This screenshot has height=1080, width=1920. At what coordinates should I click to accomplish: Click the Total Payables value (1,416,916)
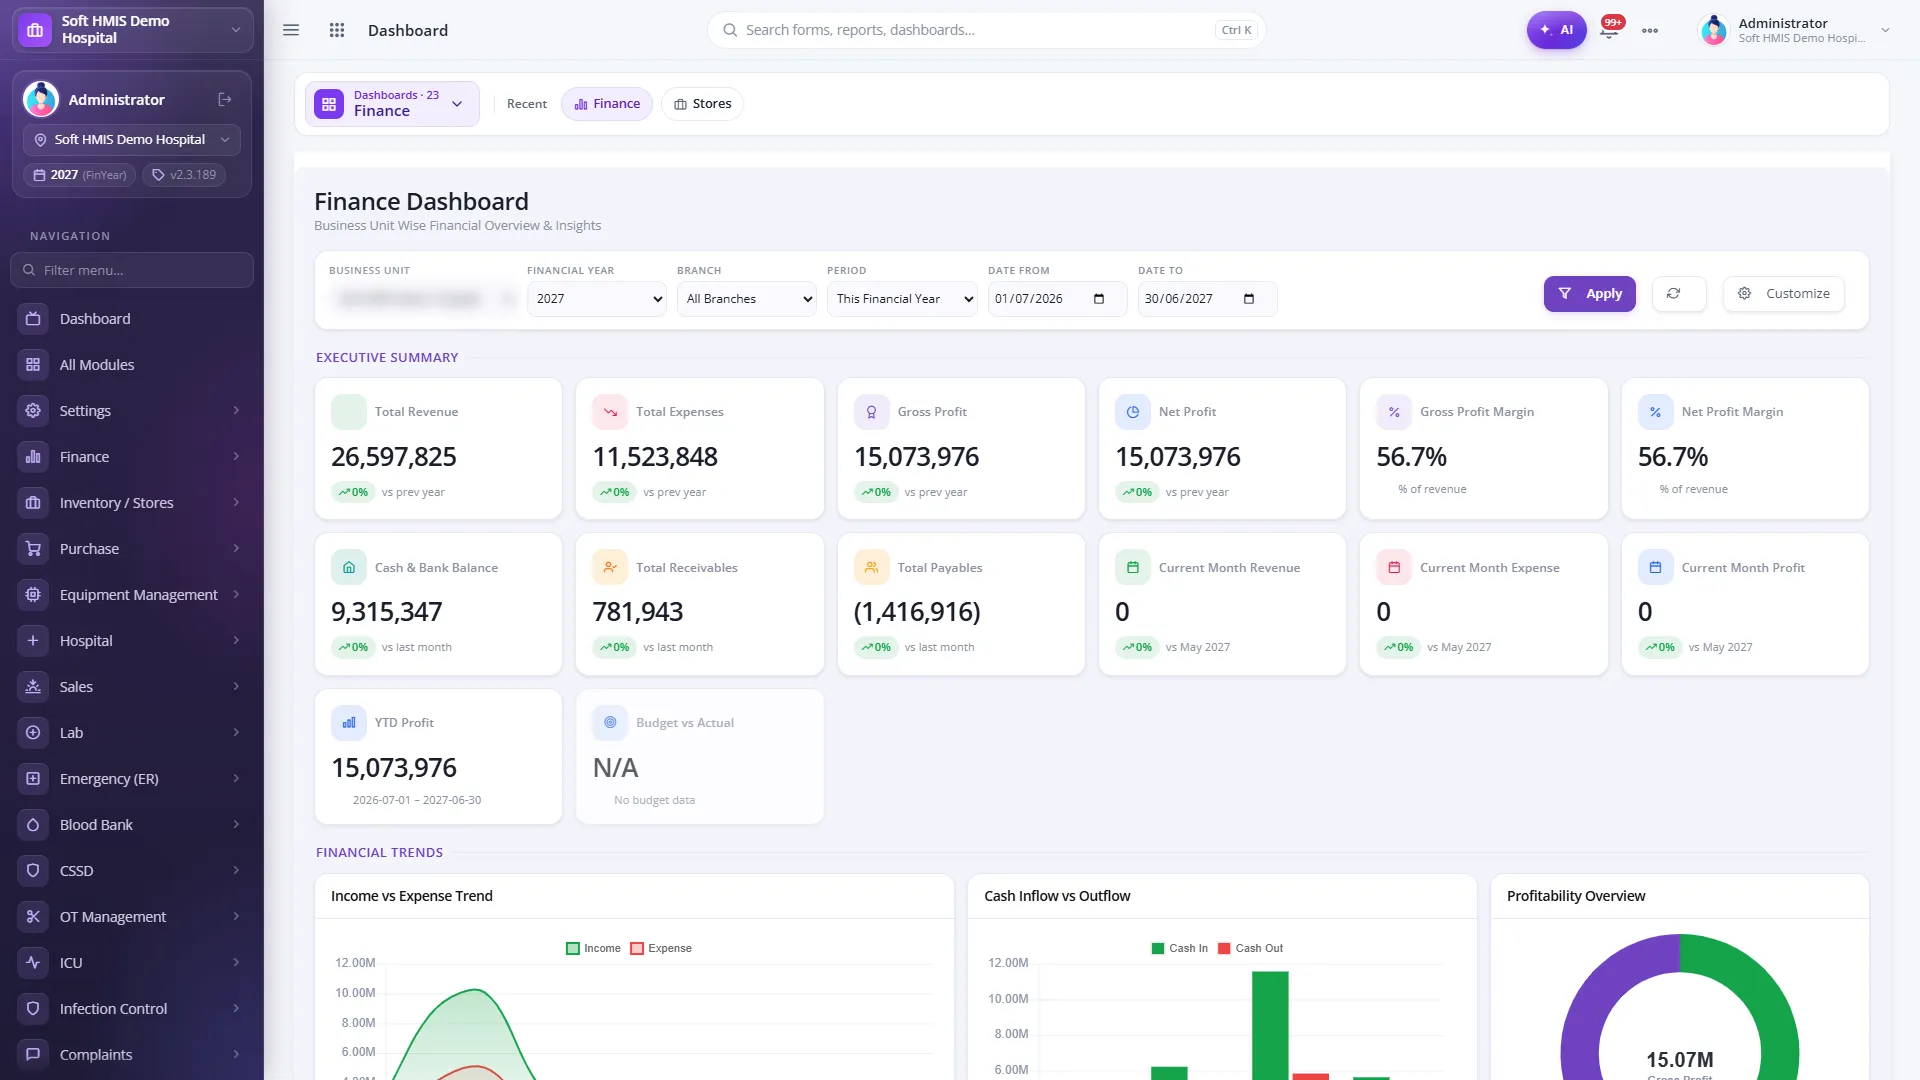tap(917, 612)
